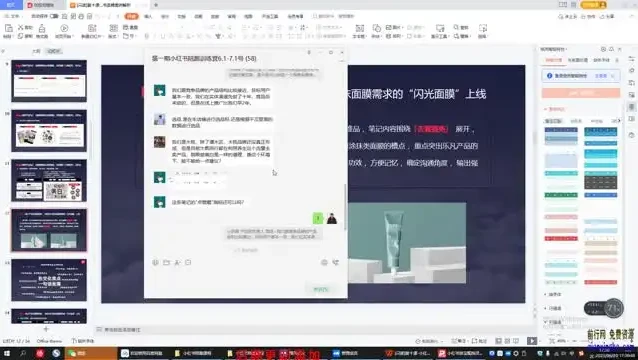The height and width of the screenshot is (360, 638).
Task: Click the Copy button in the ribbon
Action: 25,36
